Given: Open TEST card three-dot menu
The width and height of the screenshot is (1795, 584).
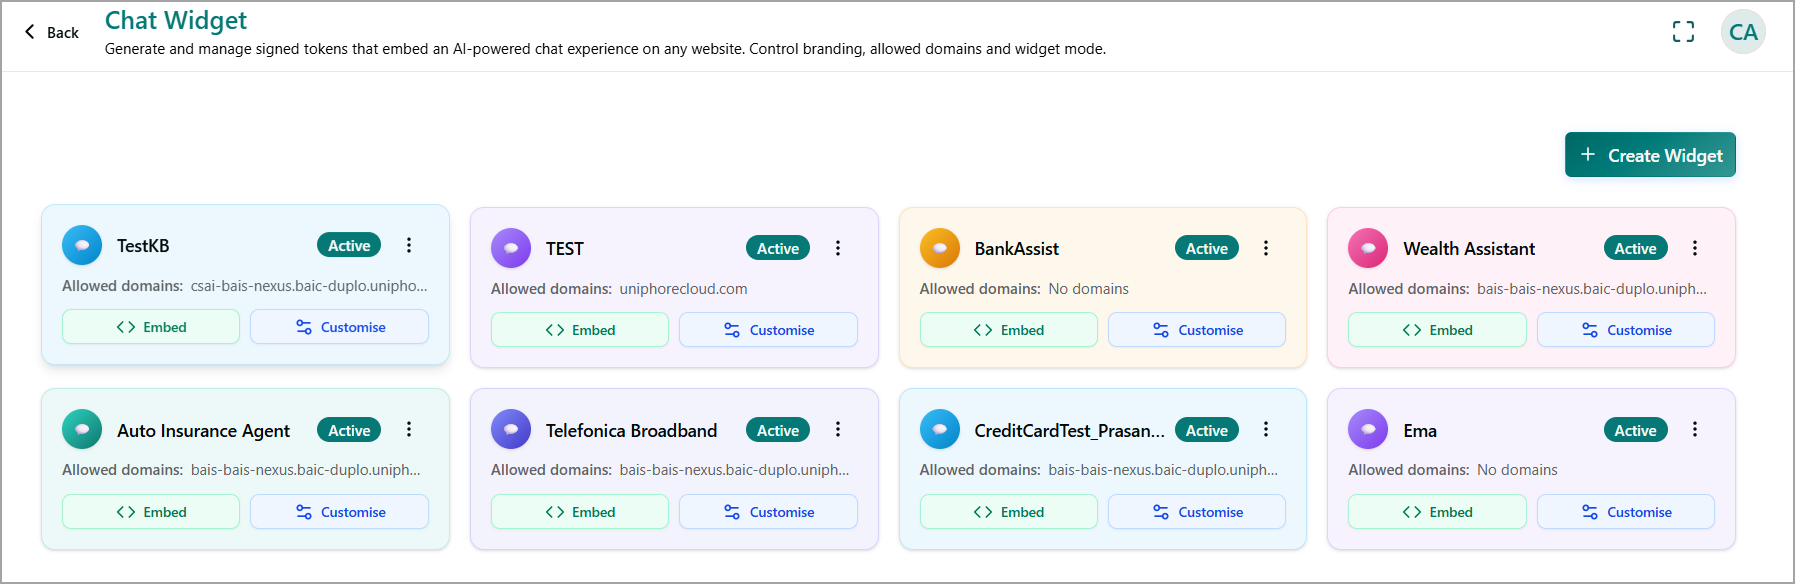Looking at the screenshot, I should [838, 248].
